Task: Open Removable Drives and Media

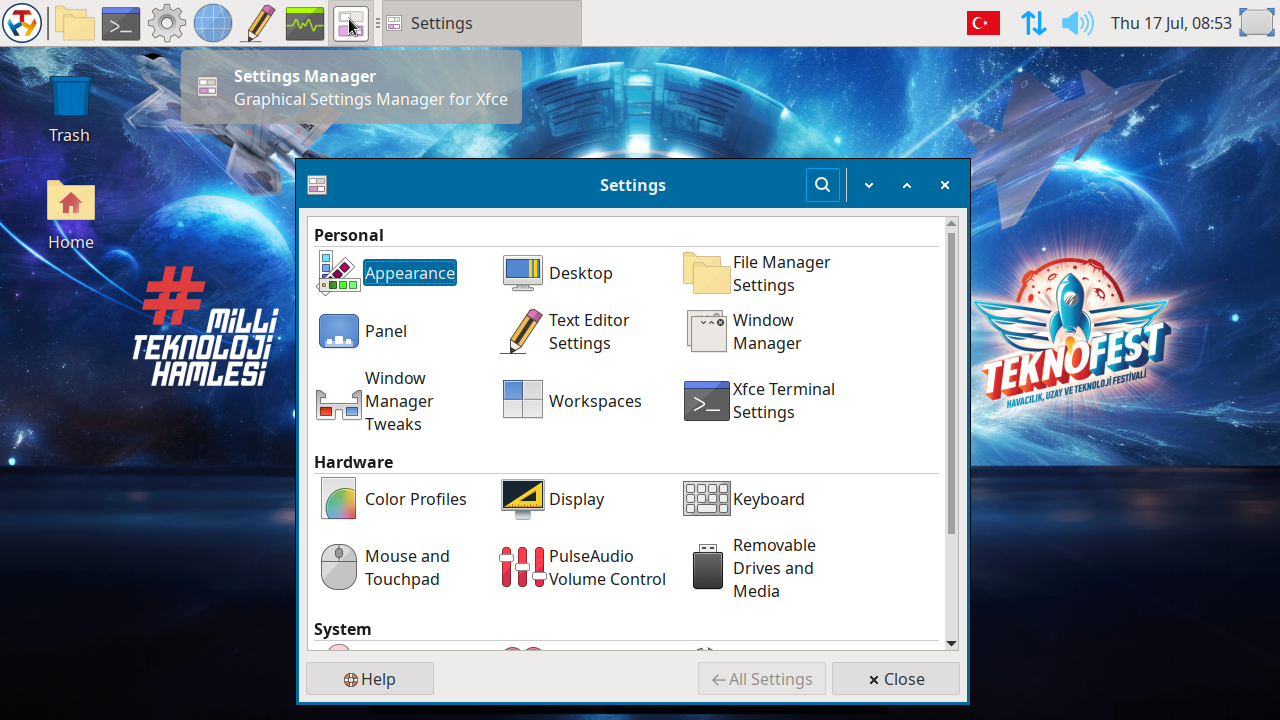Action: pyautogui.click(x=752, y=568)
